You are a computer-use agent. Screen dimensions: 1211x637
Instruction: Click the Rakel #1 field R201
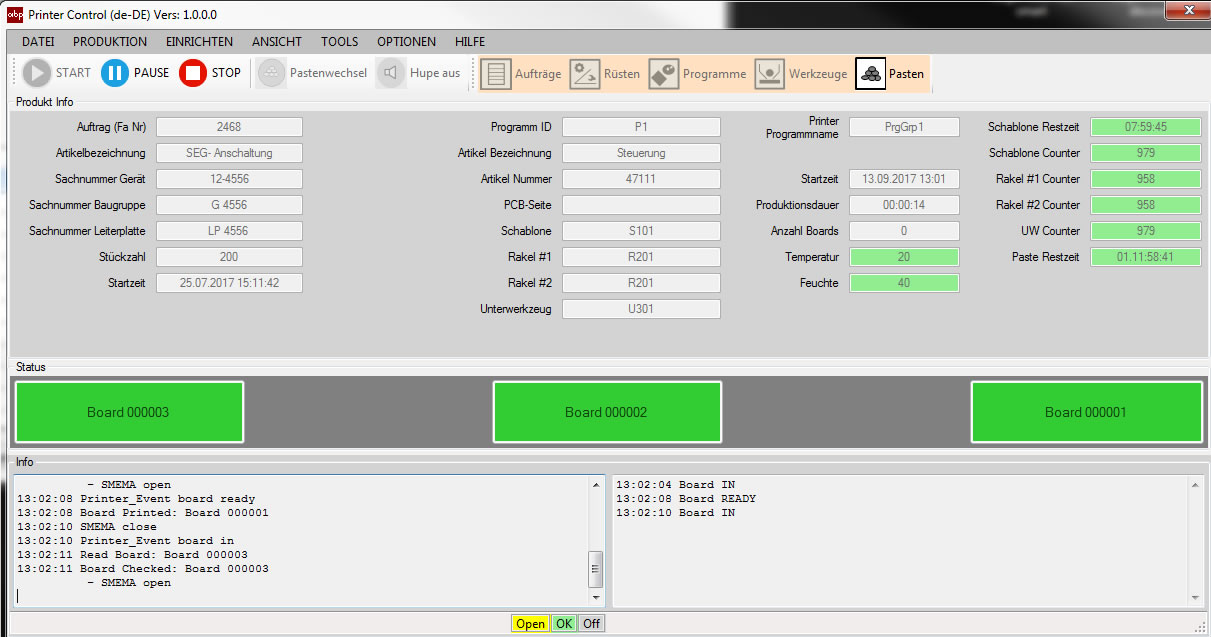(x=641, y=257)
